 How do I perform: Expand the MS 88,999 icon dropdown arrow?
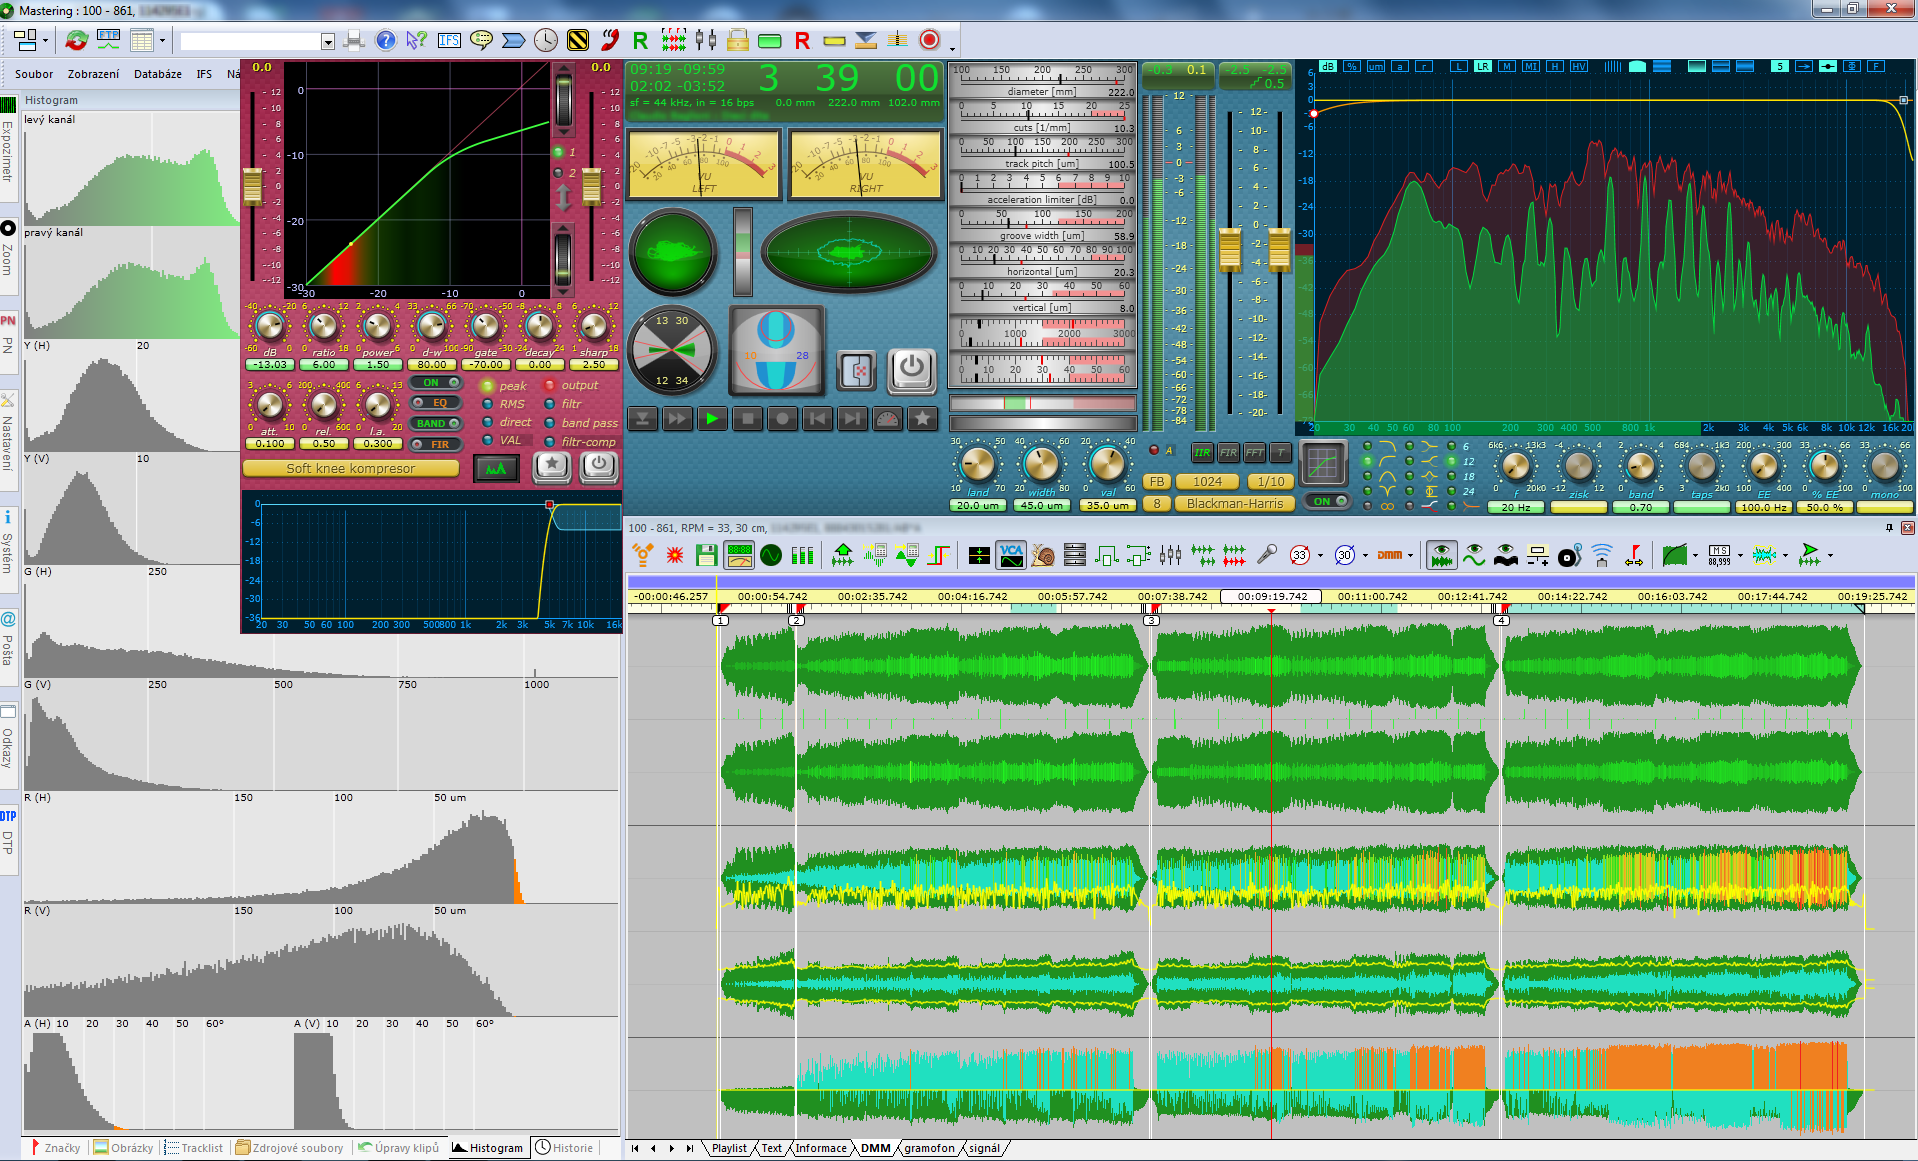coord(1740,555)
